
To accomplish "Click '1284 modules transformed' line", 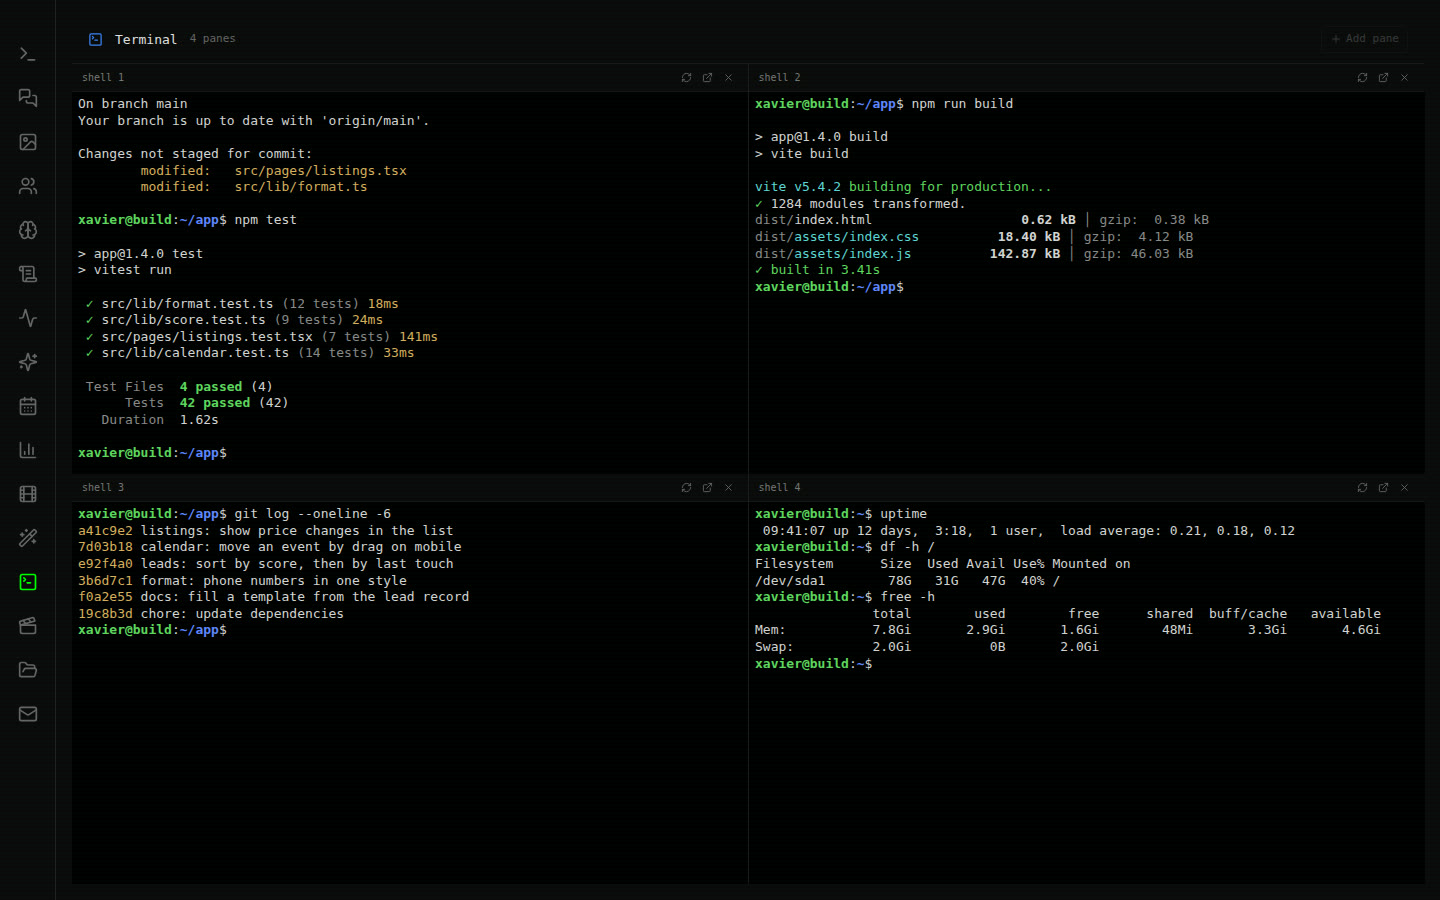I will [860, 204].
